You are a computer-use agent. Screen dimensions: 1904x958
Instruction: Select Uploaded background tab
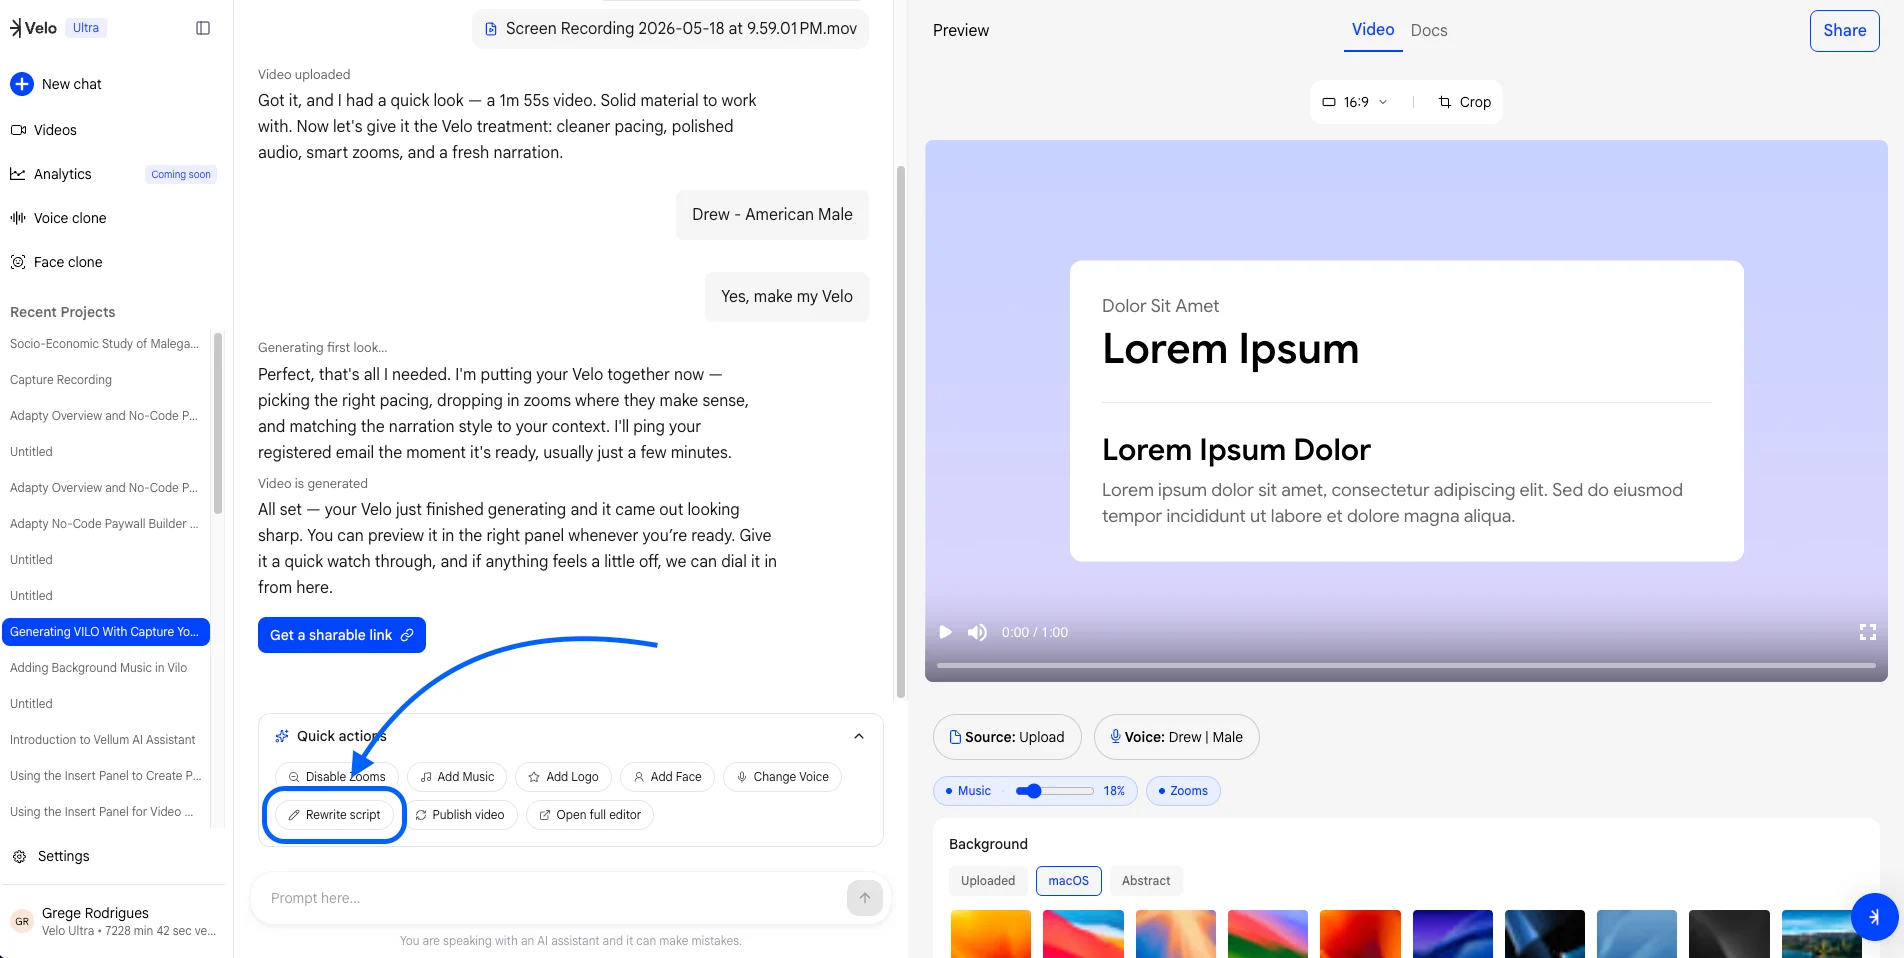988,881
